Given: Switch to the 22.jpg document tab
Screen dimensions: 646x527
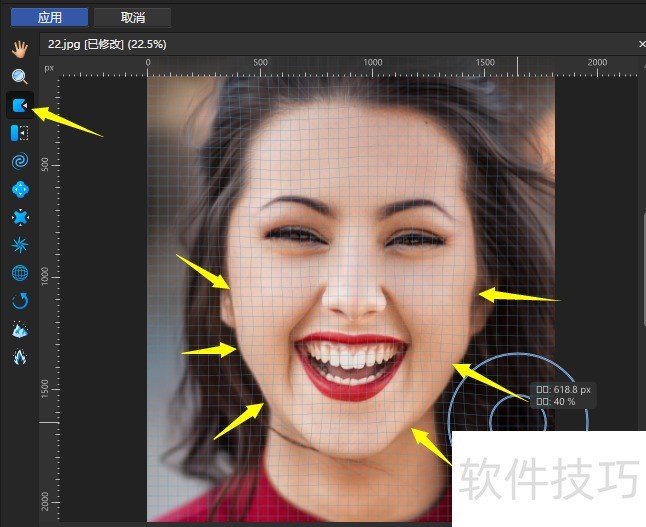Looking at the screenshot, I should [x=107, y=44].
